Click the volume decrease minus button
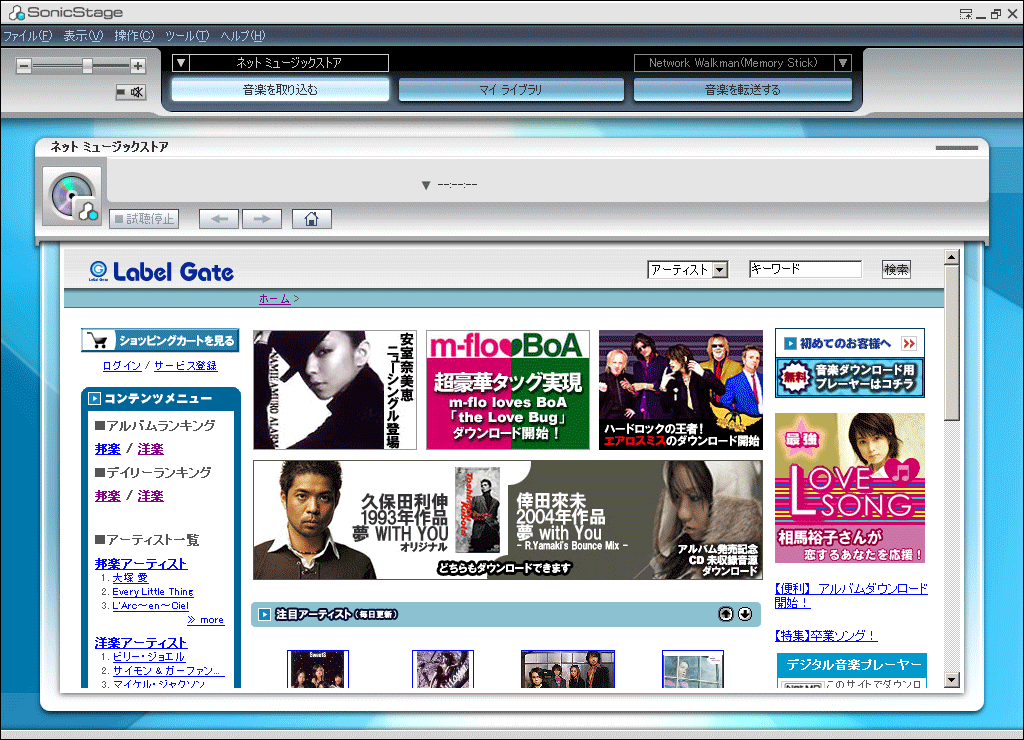Viewport: 1024px width, 740px height. click(x=24, y=65)
